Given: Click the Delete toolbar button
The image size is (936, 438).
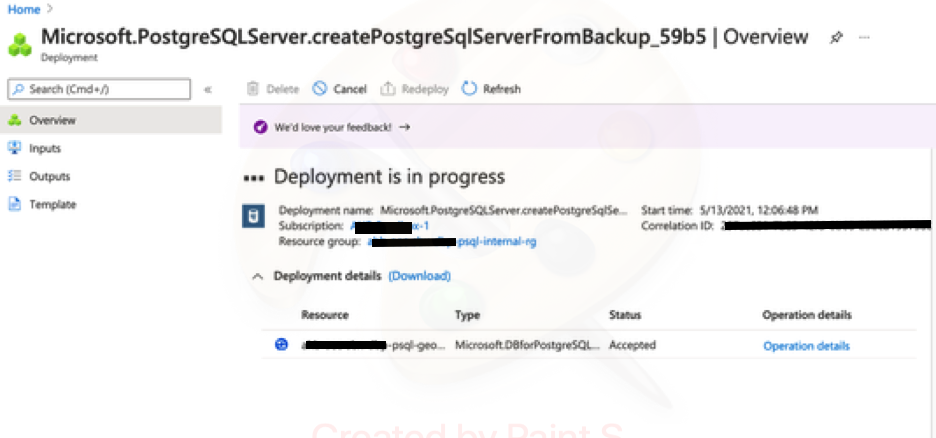Looking at the screenshot, I should [x=273, y=89].
